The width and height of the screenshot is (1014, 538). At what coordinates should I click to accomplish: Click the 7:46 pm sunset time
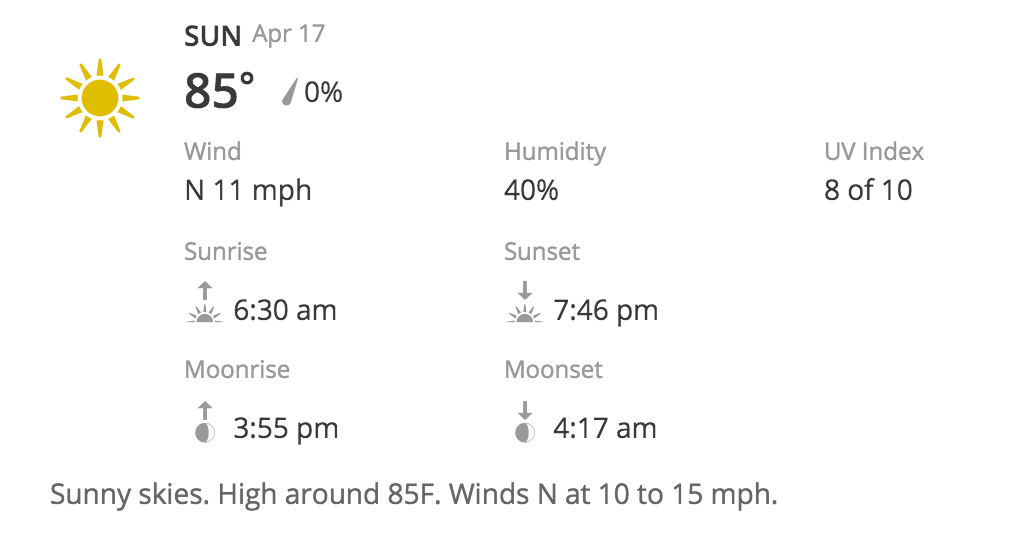tap(606, 310)
